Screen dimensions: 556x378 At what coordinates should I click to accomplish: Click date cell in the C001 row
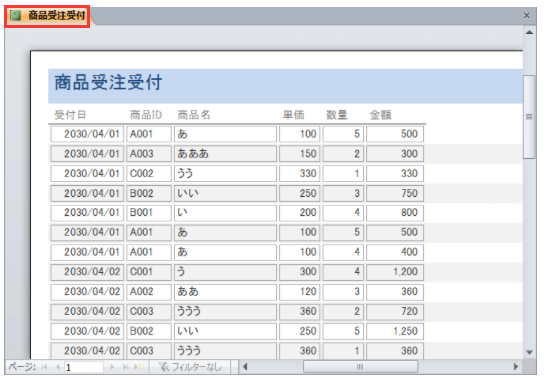click(87, 272)
